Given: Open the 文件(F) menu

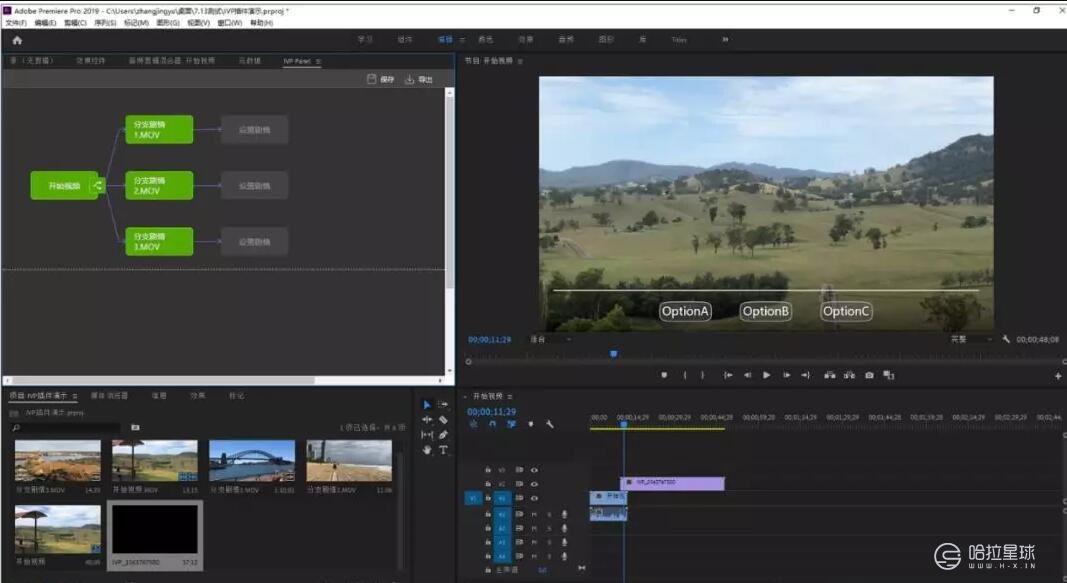Looking at the screenshot, I should (16, 23).
